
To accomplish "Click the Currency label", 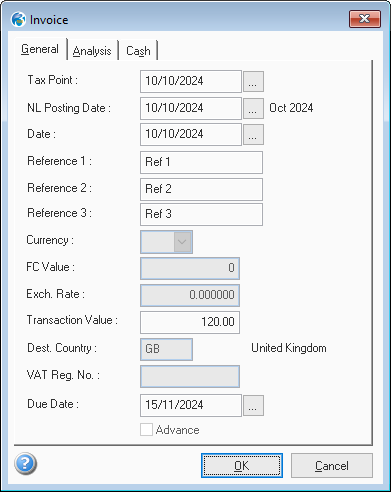I will coord(50,240).
